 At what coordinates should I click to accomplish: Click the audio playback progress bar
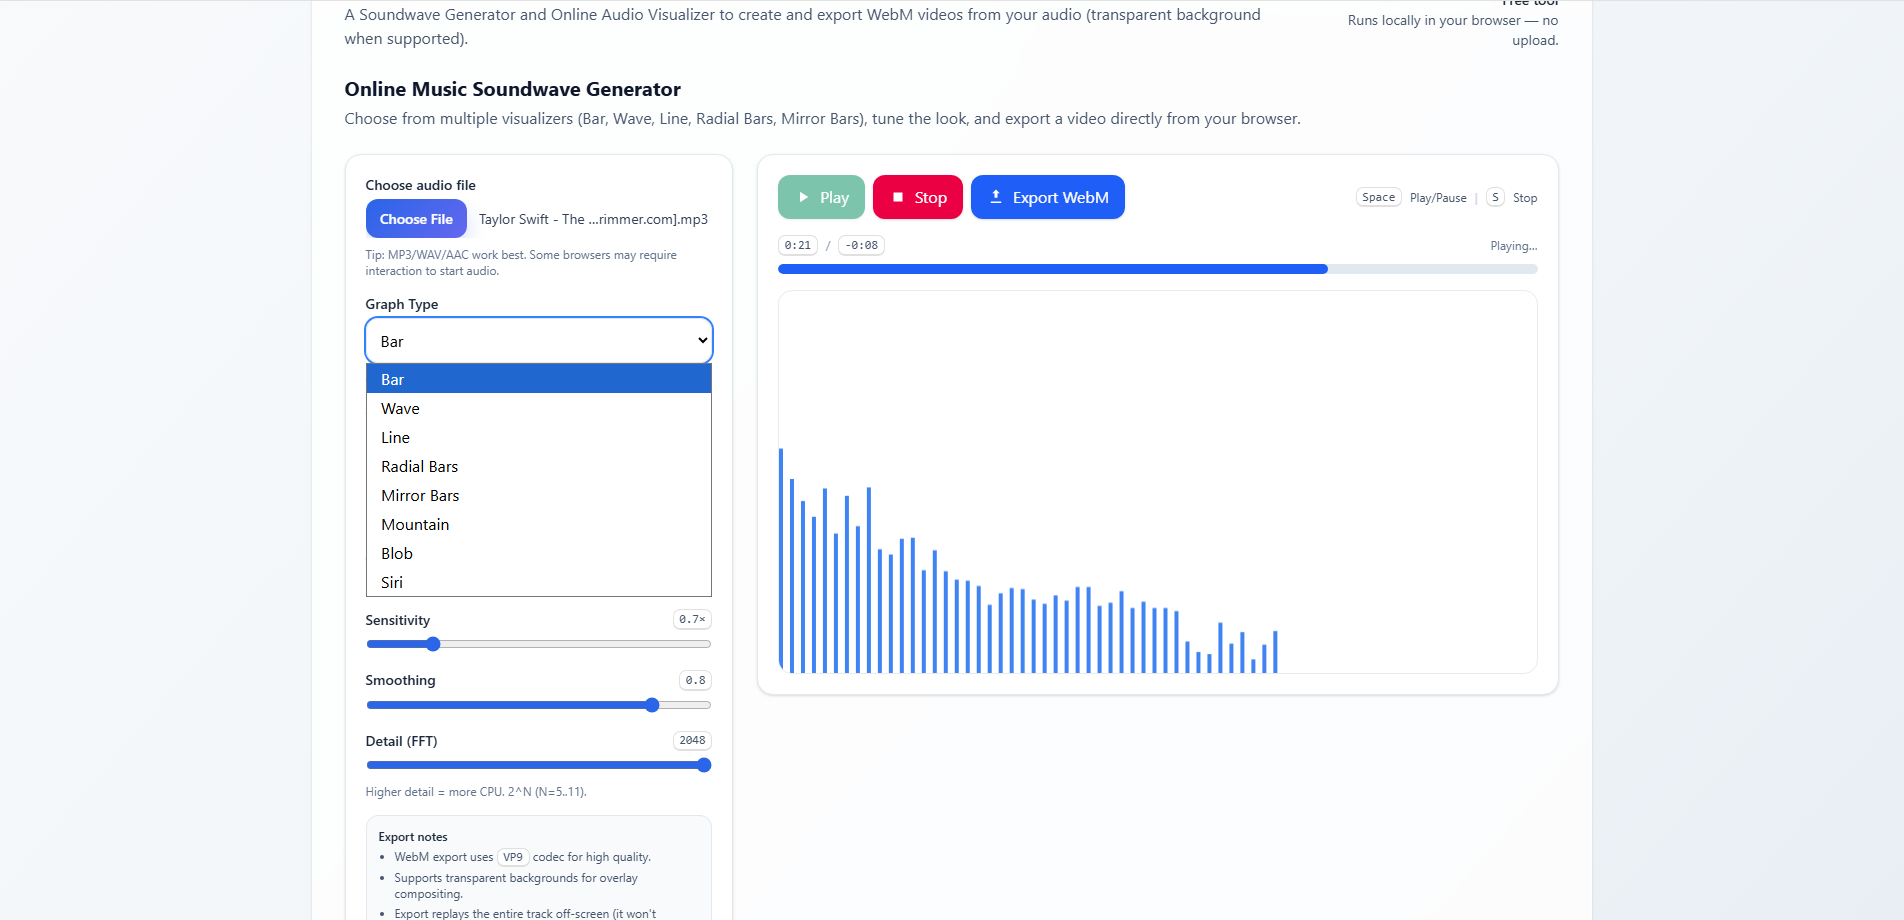1158,269
